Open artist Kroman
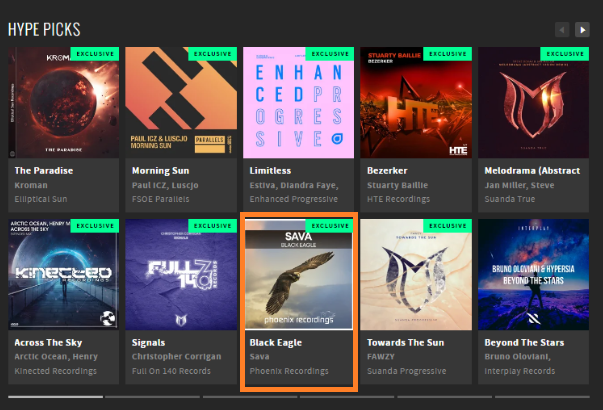 pyautogui.click(x=31, y=185)
